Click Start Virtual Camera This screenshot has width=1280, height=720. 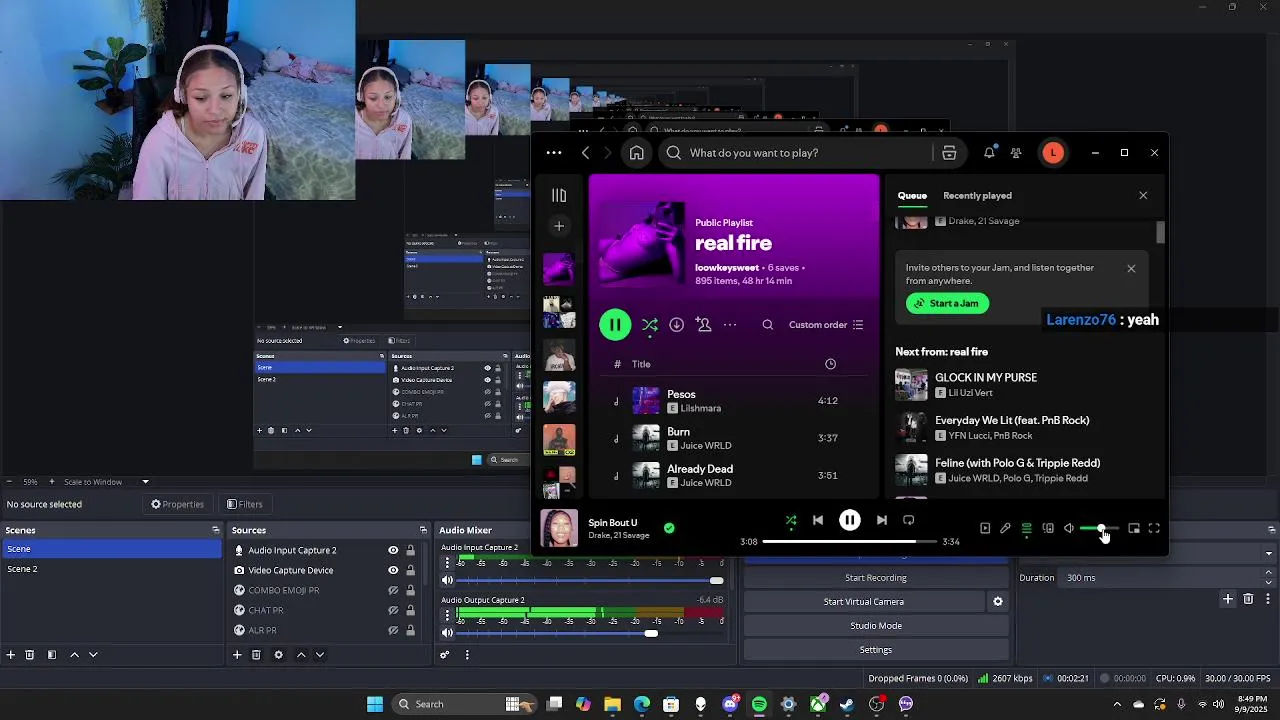coord(864,602)
